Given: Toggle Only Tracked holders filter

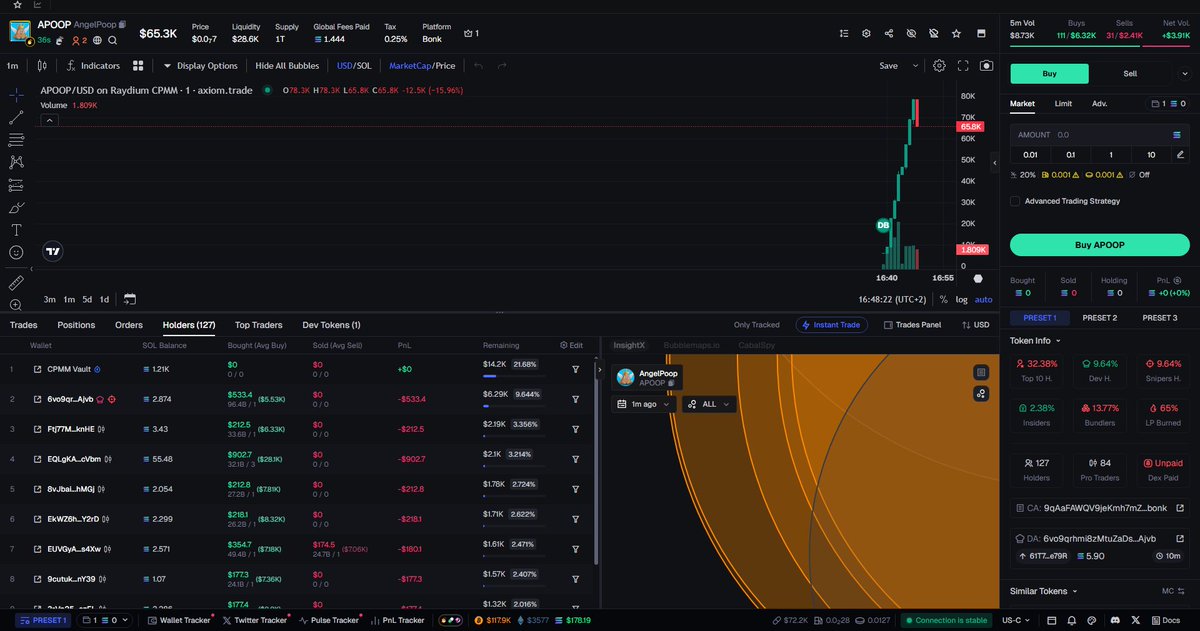Looking at the screenshot, I should point(756,325).
